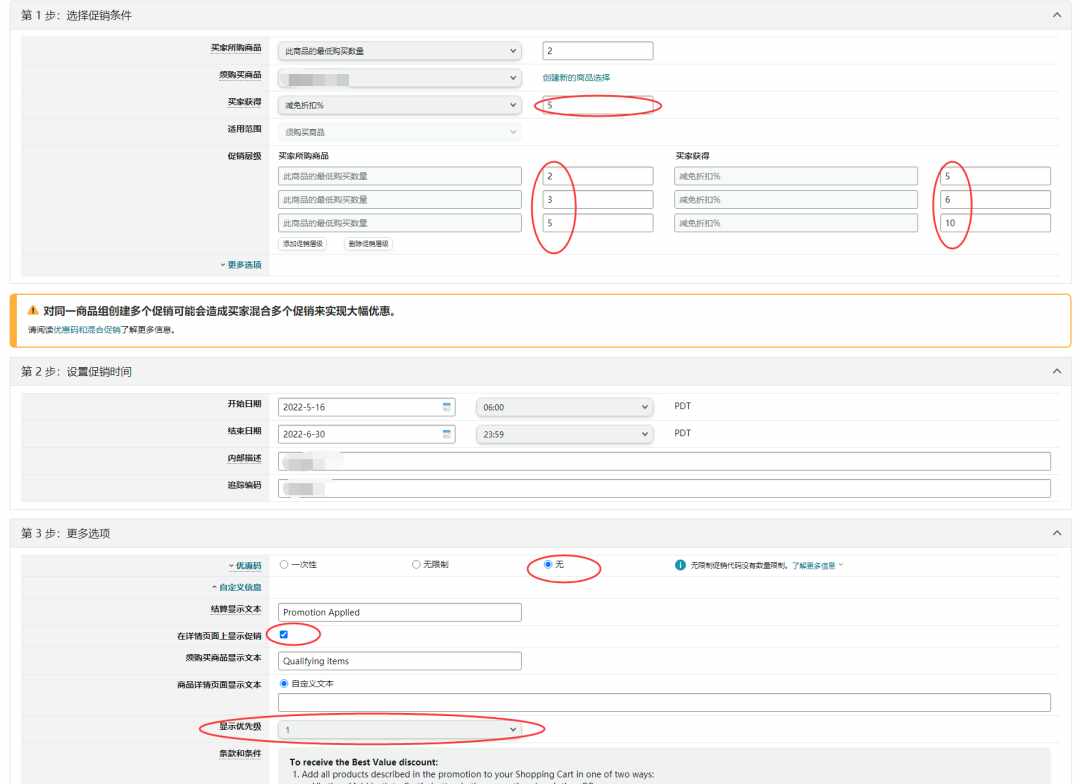Click the 添加促销层级 button

pyautogui.click(x=303, y=244)
